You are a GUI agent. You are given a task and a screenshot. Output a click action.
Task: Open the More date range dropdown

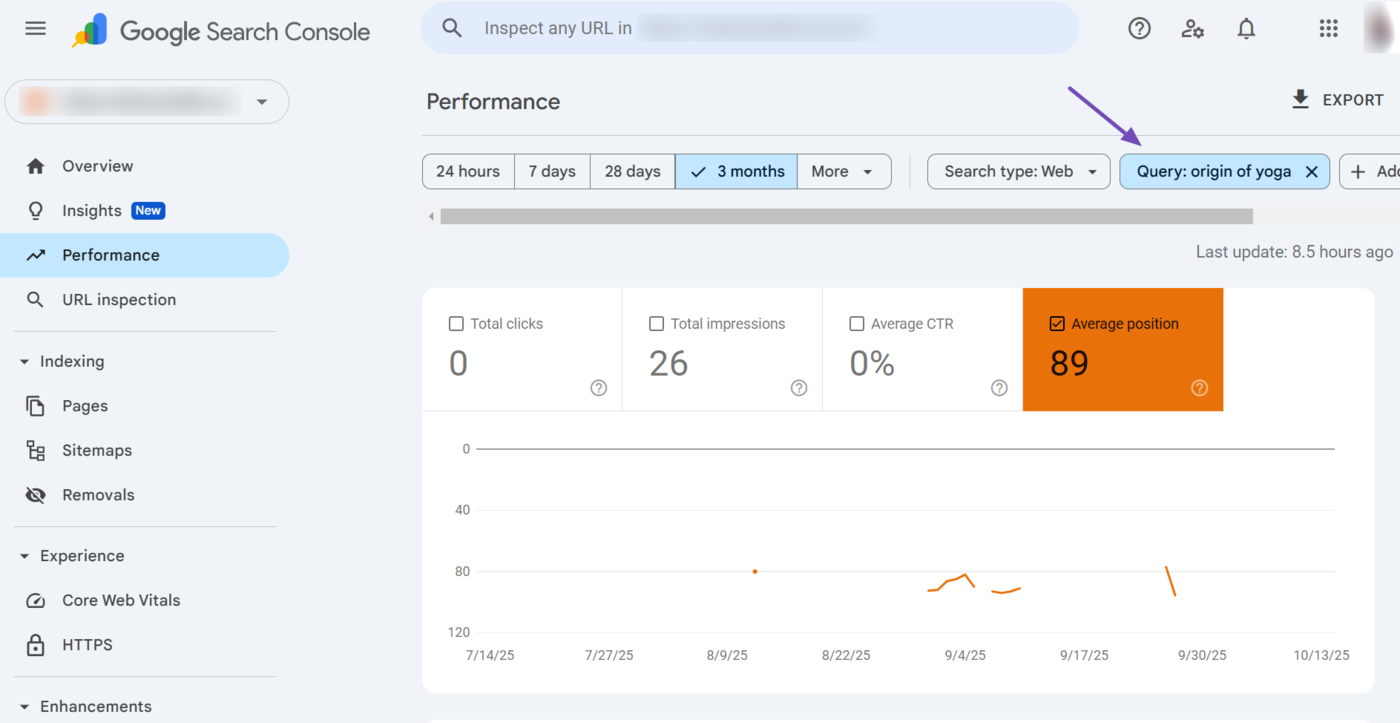pyautogui.click(x=843, y=172)
